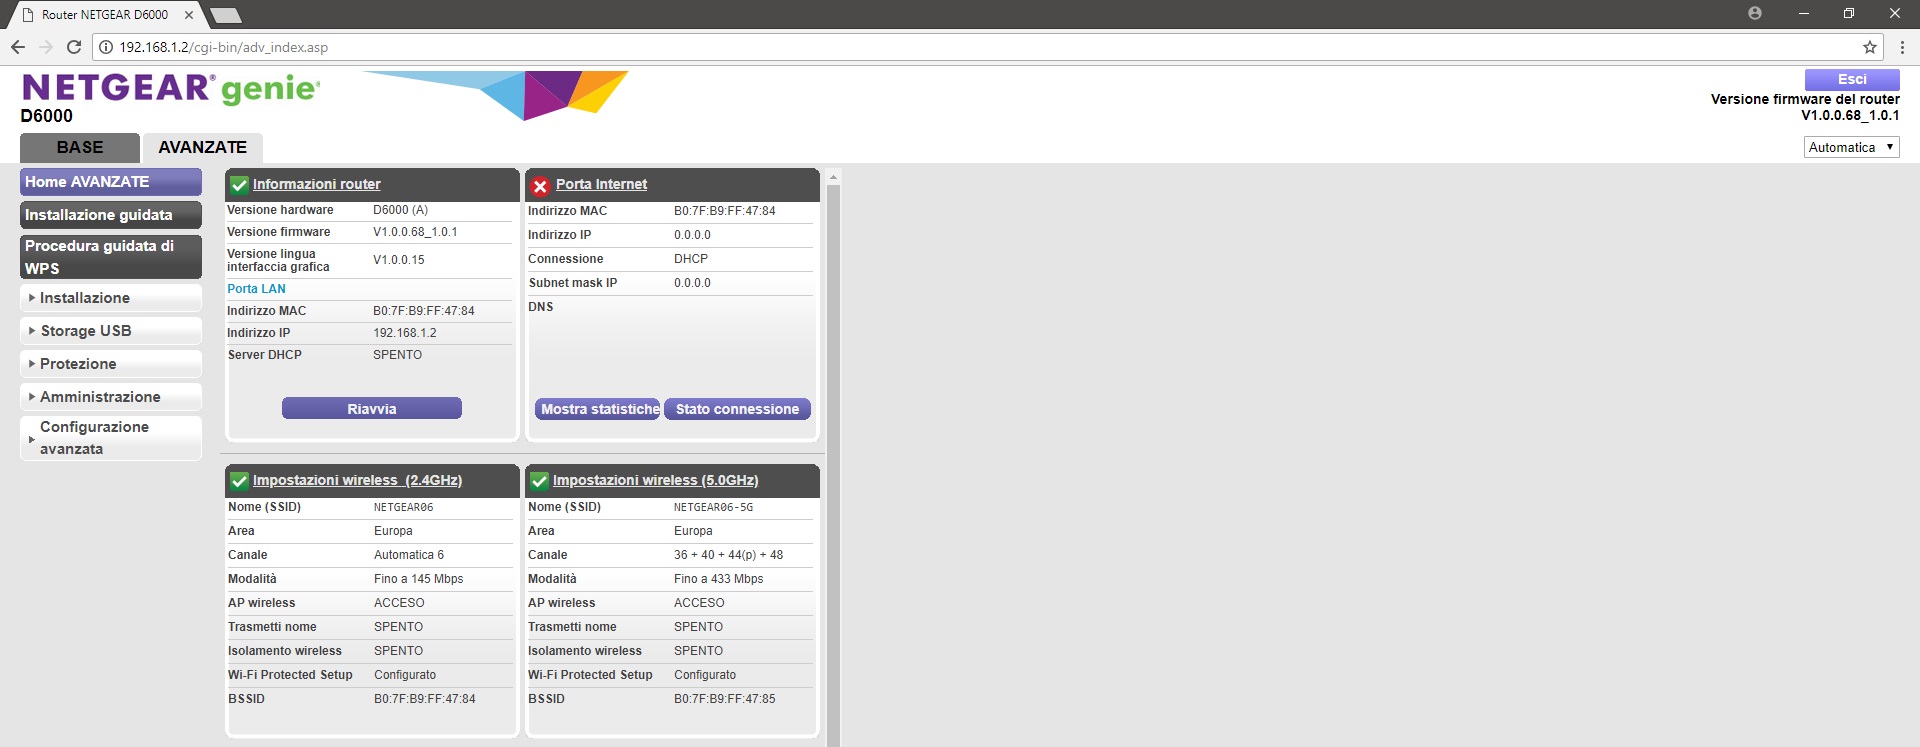Click the red X icon beside Porta Internet
The height and width of the screenshot is (747, 1920).
[540, 186]
